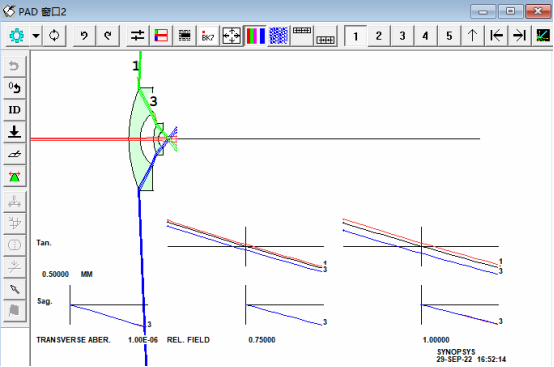554x367 pixels.
Task: Open the sliders adjustment icon
Action: click(137, 36)
